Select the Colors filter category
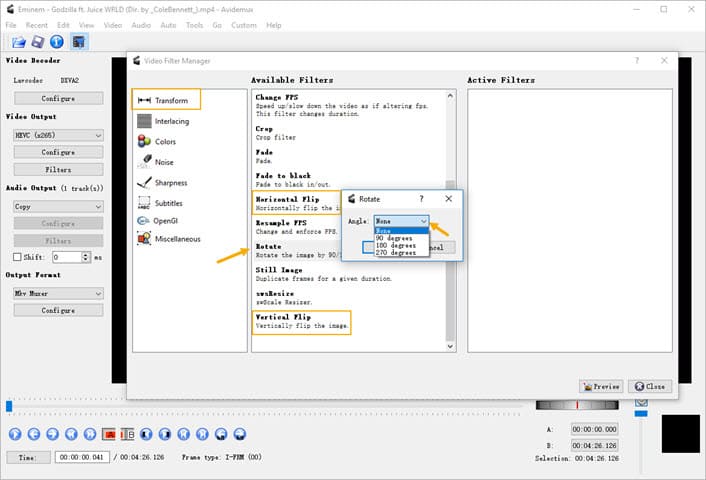Viewport: 706px width, 480px height. coord(164,142)
